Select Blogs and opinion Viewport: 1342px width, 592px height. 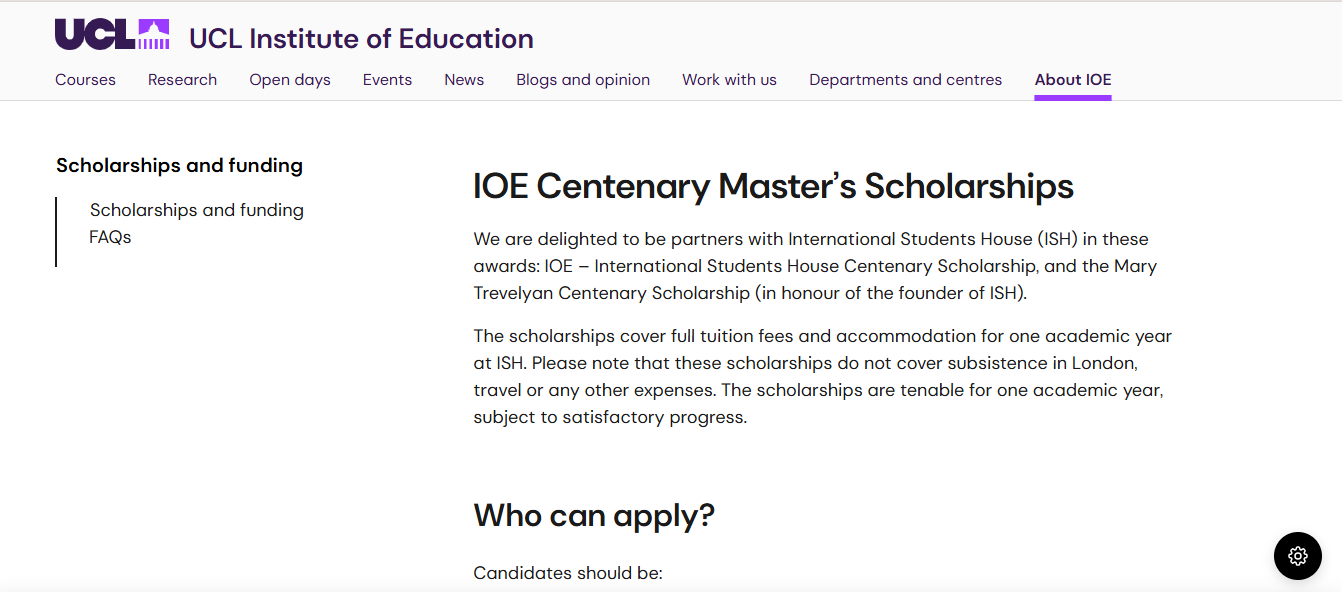click(583, 79)
